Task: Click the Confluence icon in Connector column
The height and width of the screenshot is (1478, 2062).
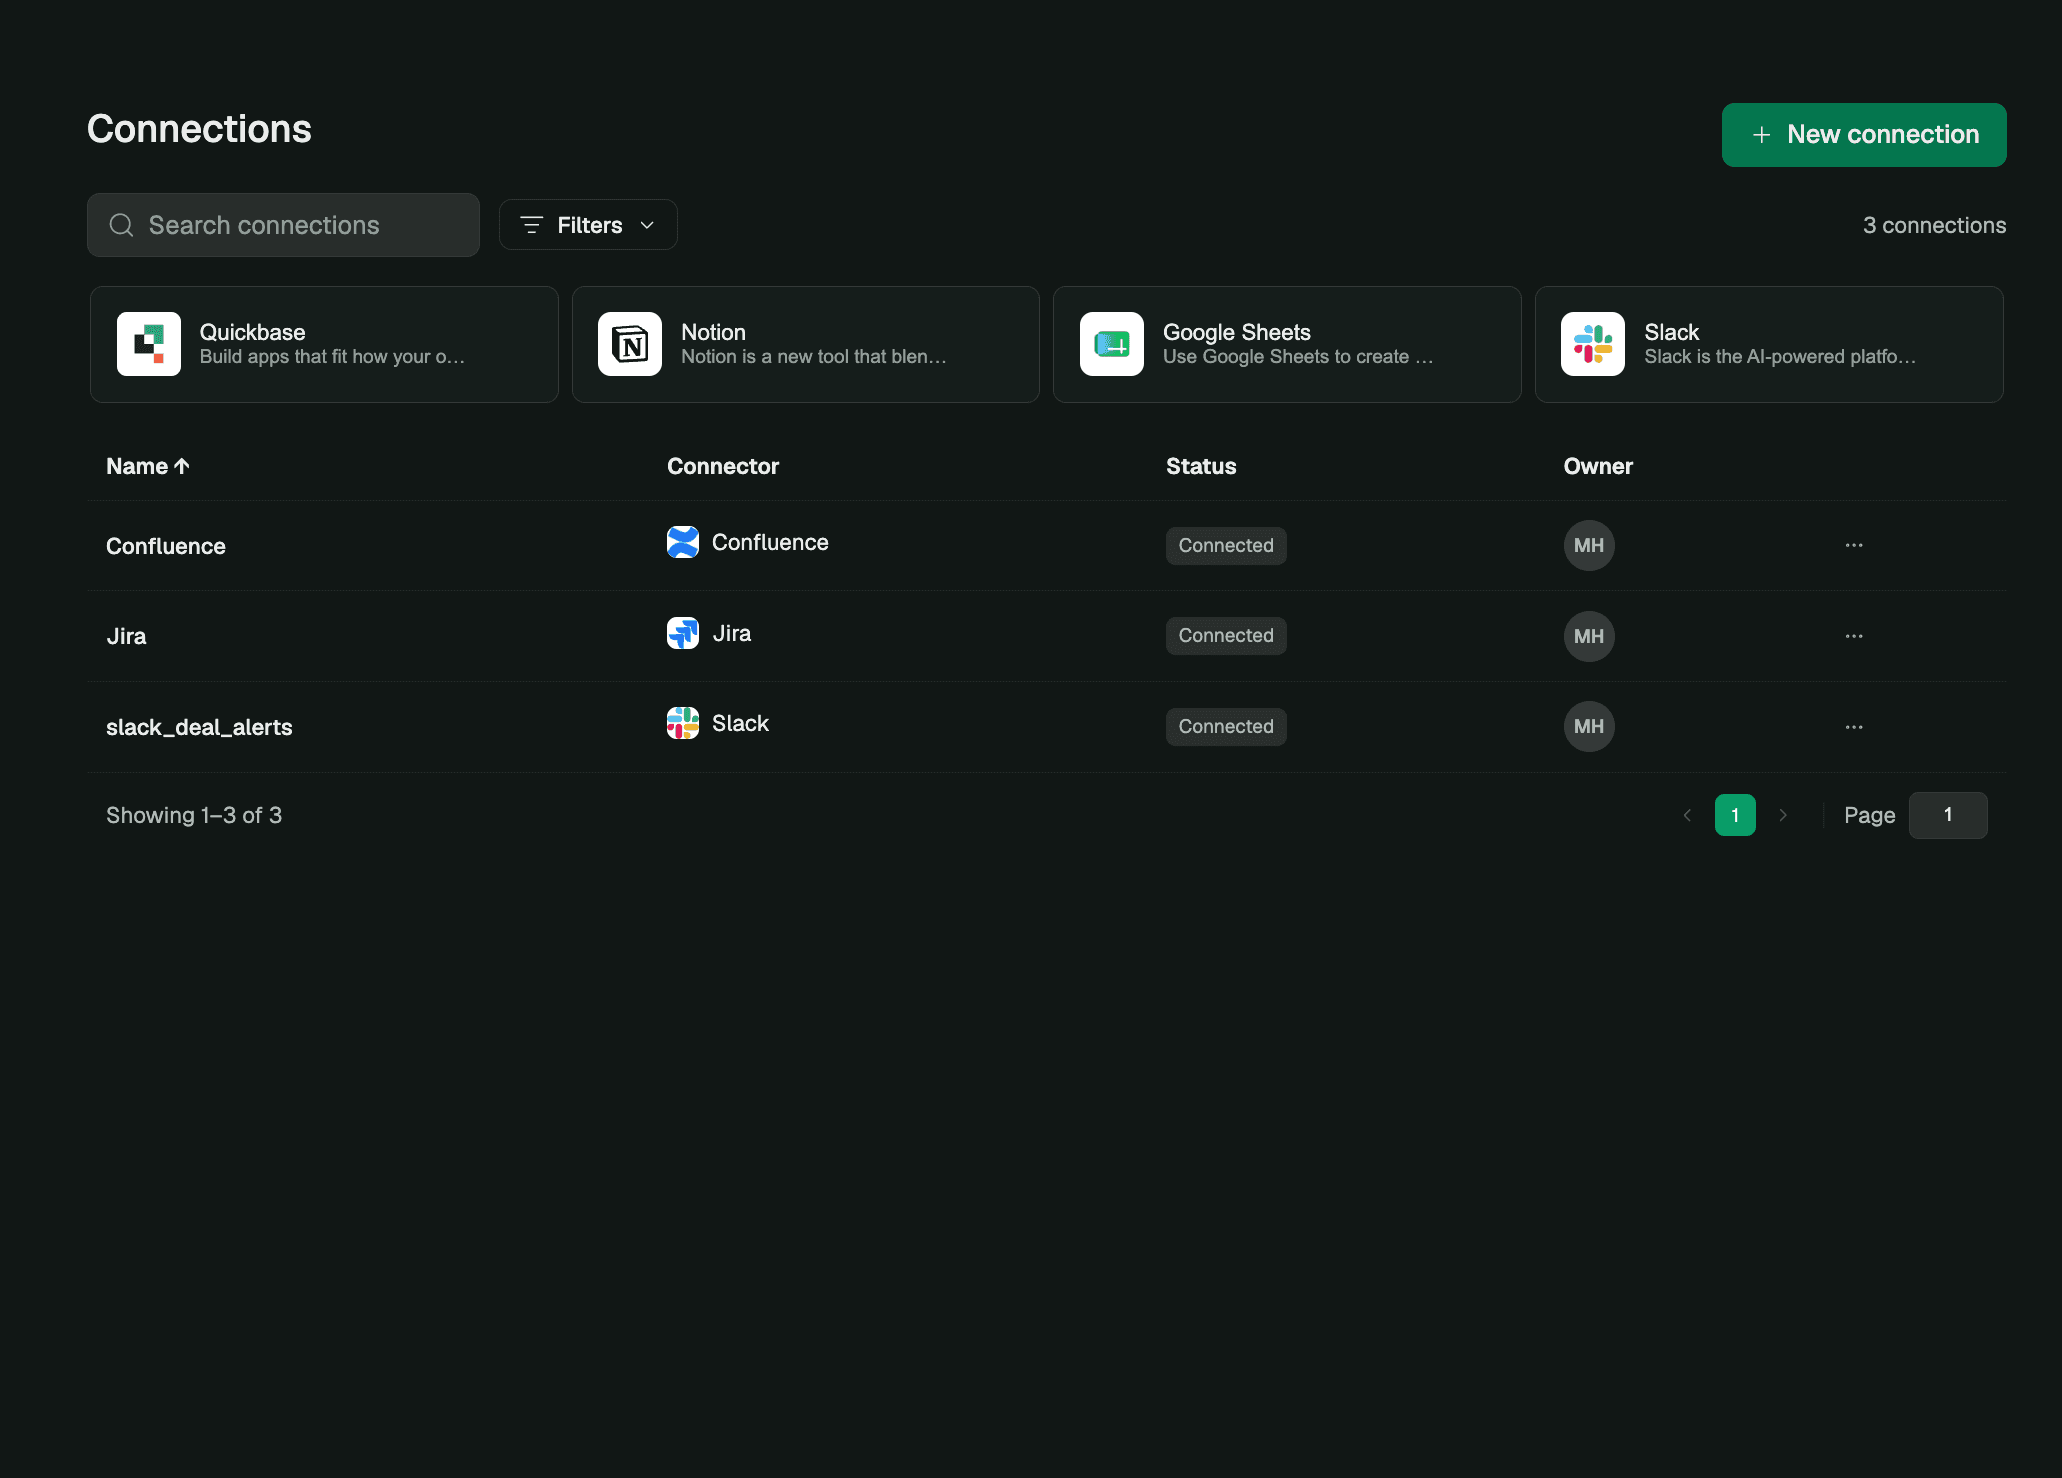Action: (683, 542)
